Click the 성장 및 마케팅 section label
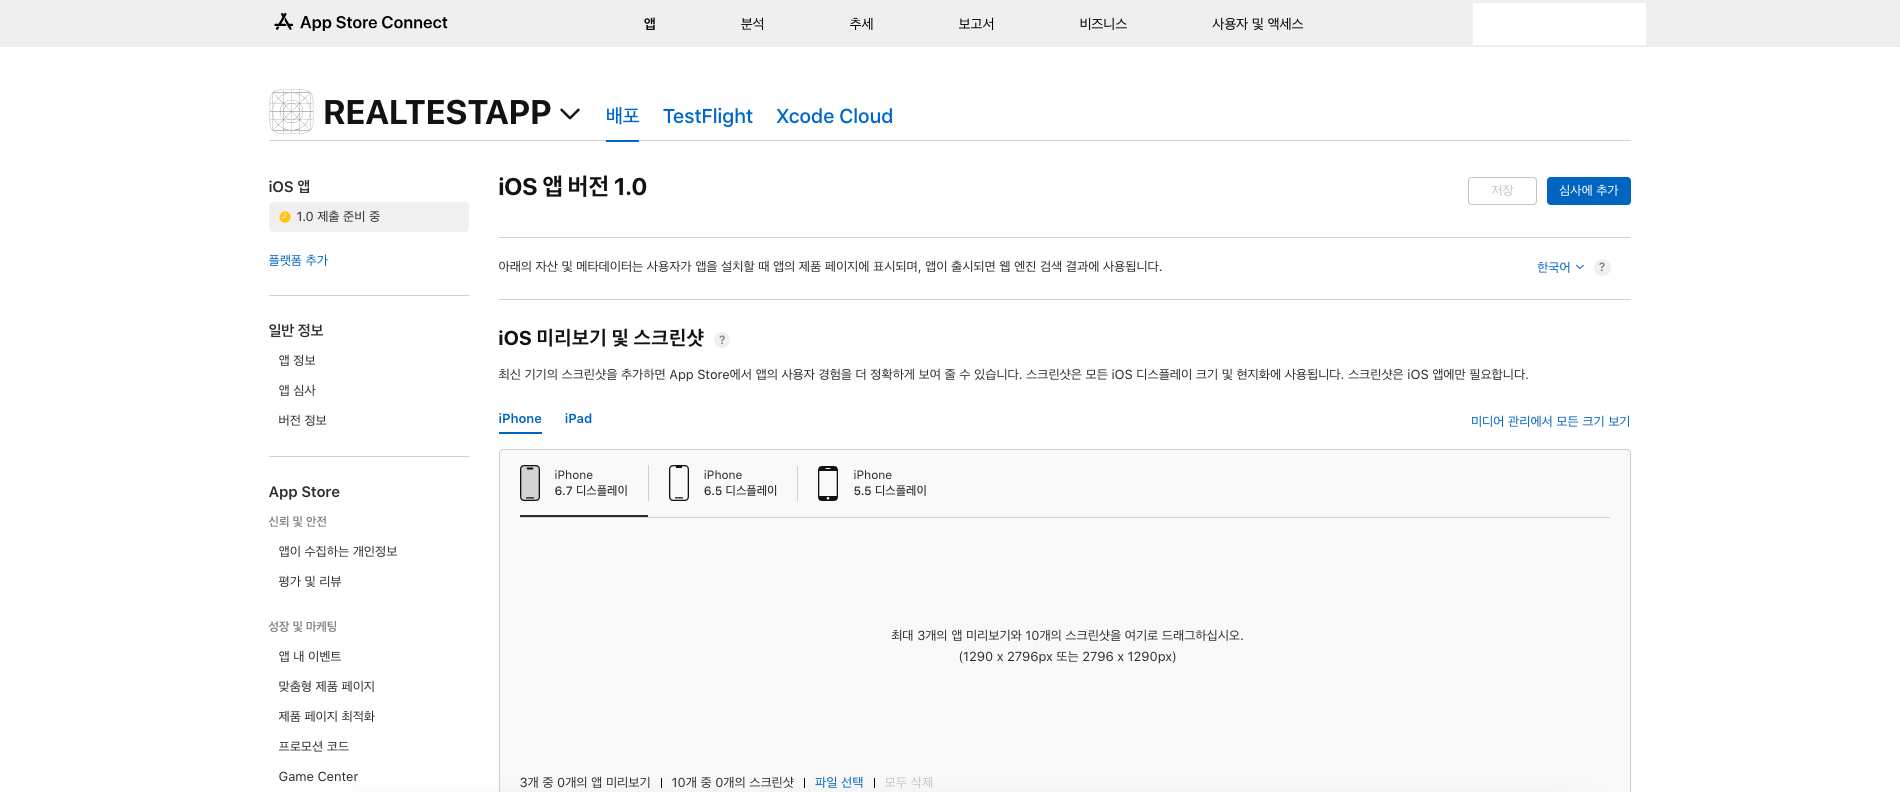The height and width of the screenshot is (792, 1900). pos(302,626)
